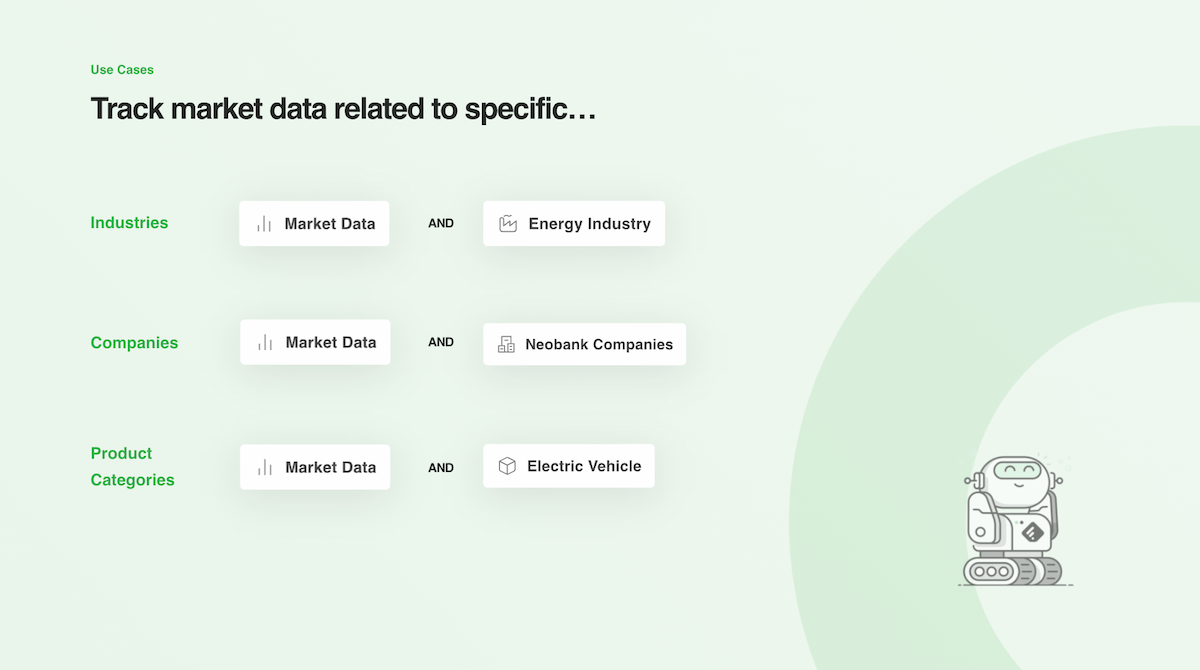Click the bar chart icon beside Product Categories
The width and height of the screenshot is (1200, 670).
pyautogui.click(x=265, y=467)
